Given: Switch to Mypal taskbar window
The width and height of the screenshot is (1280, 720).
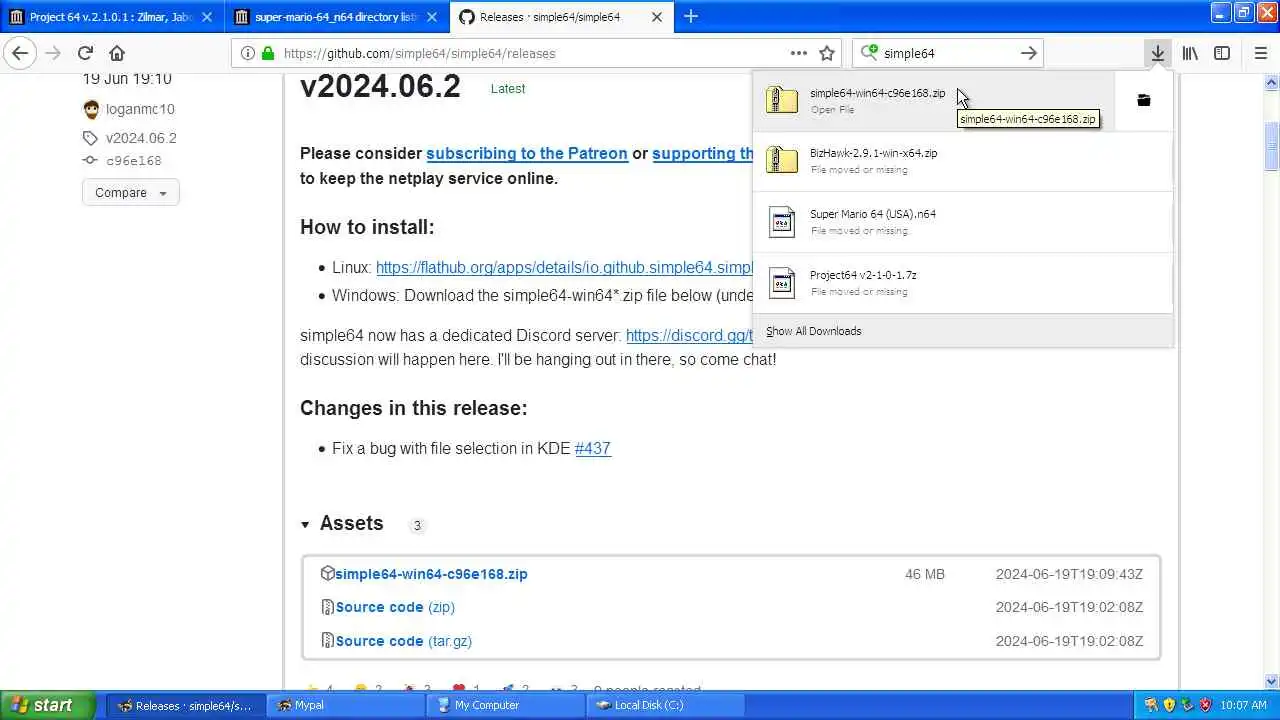Looking at the screenshot, I should (x=346, y=705).
